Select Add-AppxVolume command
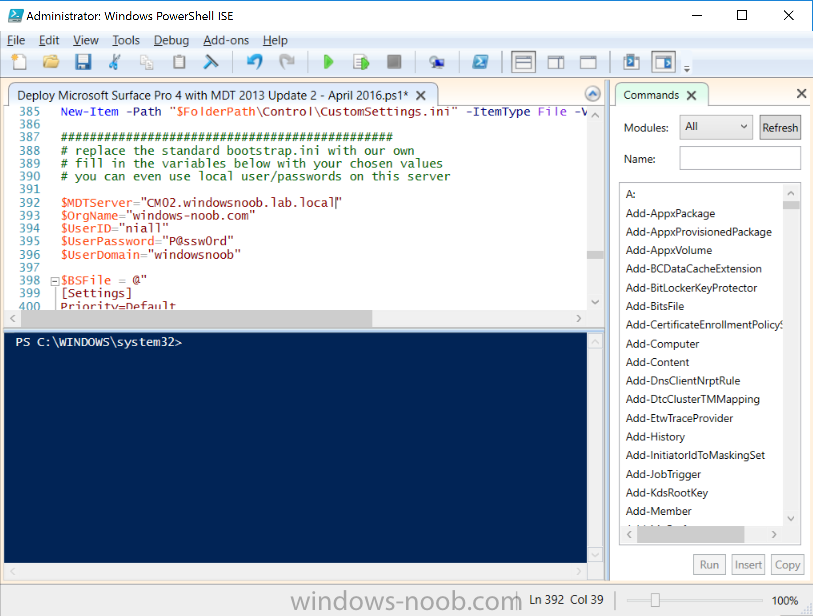813x616 pixels. [668, 250]
